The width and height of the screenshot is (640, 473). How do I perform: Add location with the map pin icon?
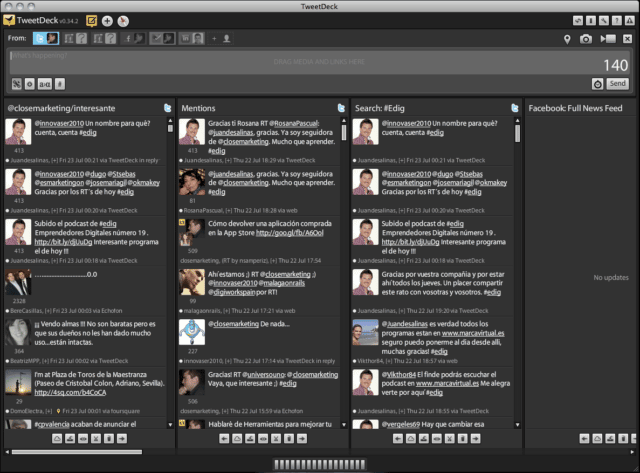567,39
